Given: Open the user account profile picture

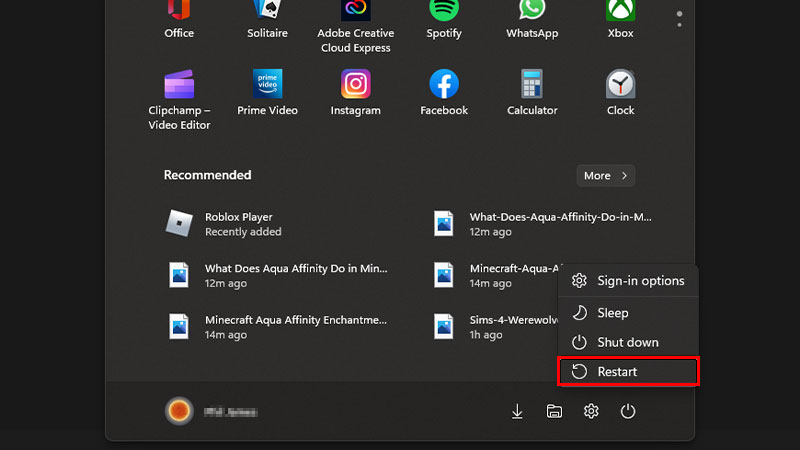Looking at the screenshot, I should coord(179,411).
